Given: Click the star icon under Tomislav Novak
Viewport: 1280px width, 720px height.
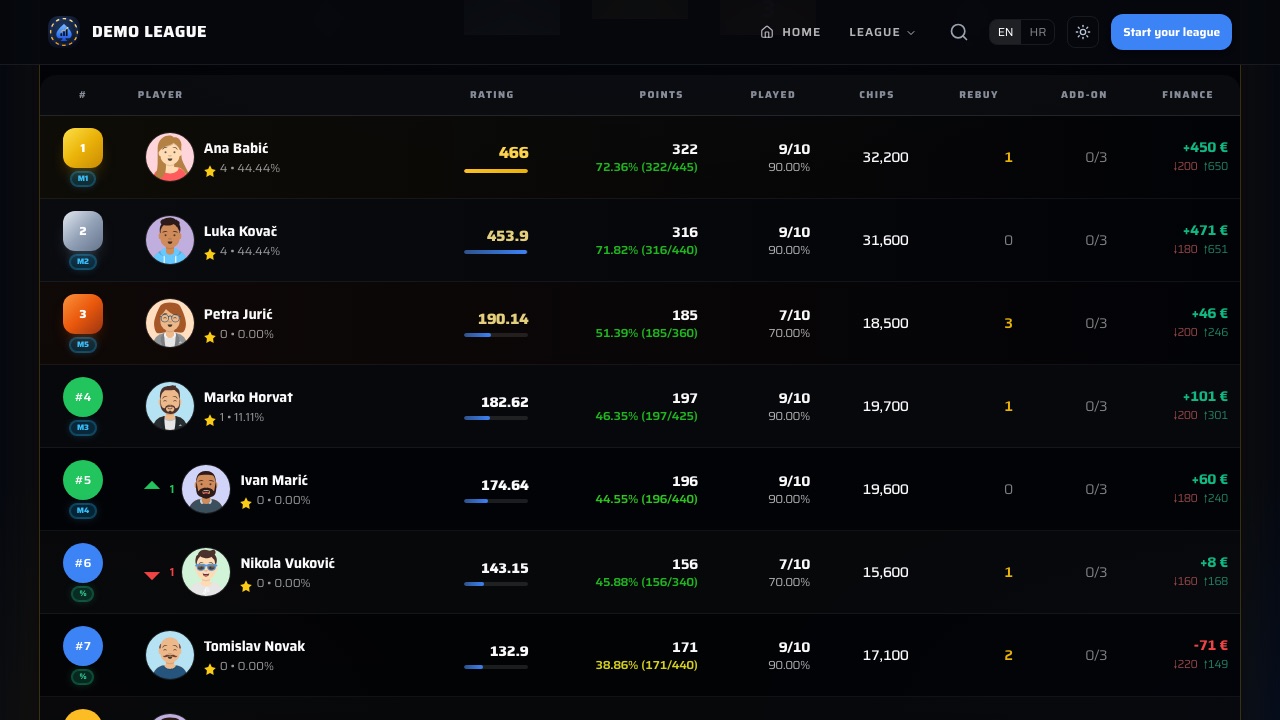Looking at the screenshot, I should click(210, 669).
